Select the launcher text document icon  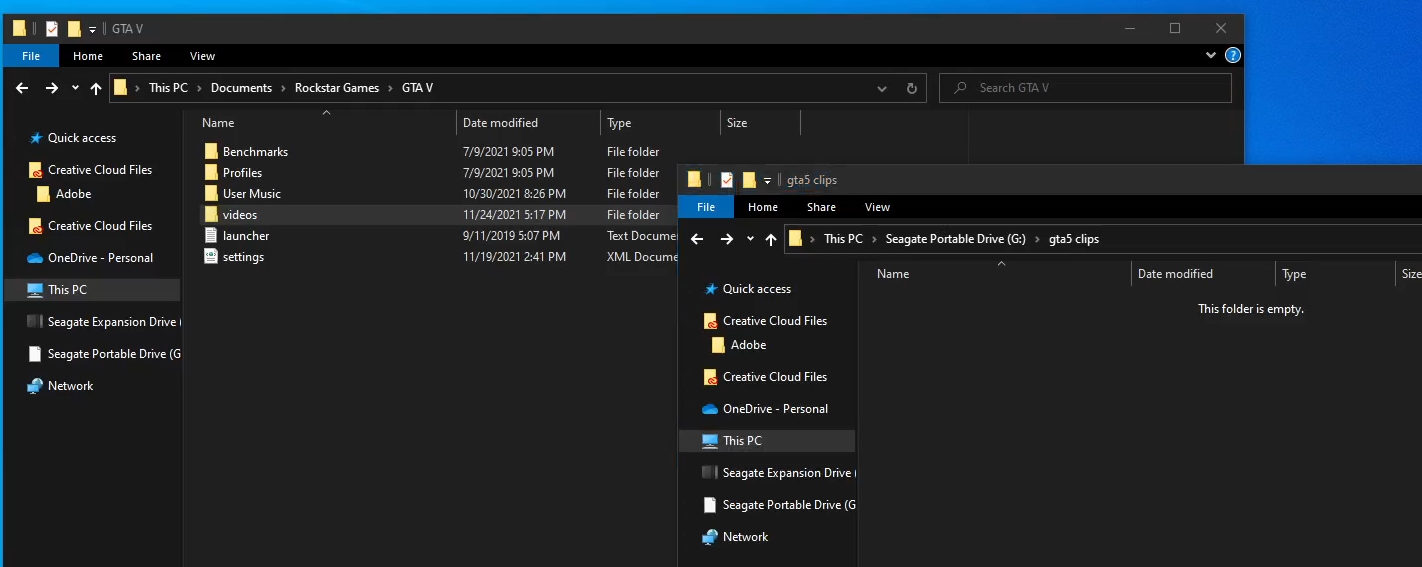point(211,236)
